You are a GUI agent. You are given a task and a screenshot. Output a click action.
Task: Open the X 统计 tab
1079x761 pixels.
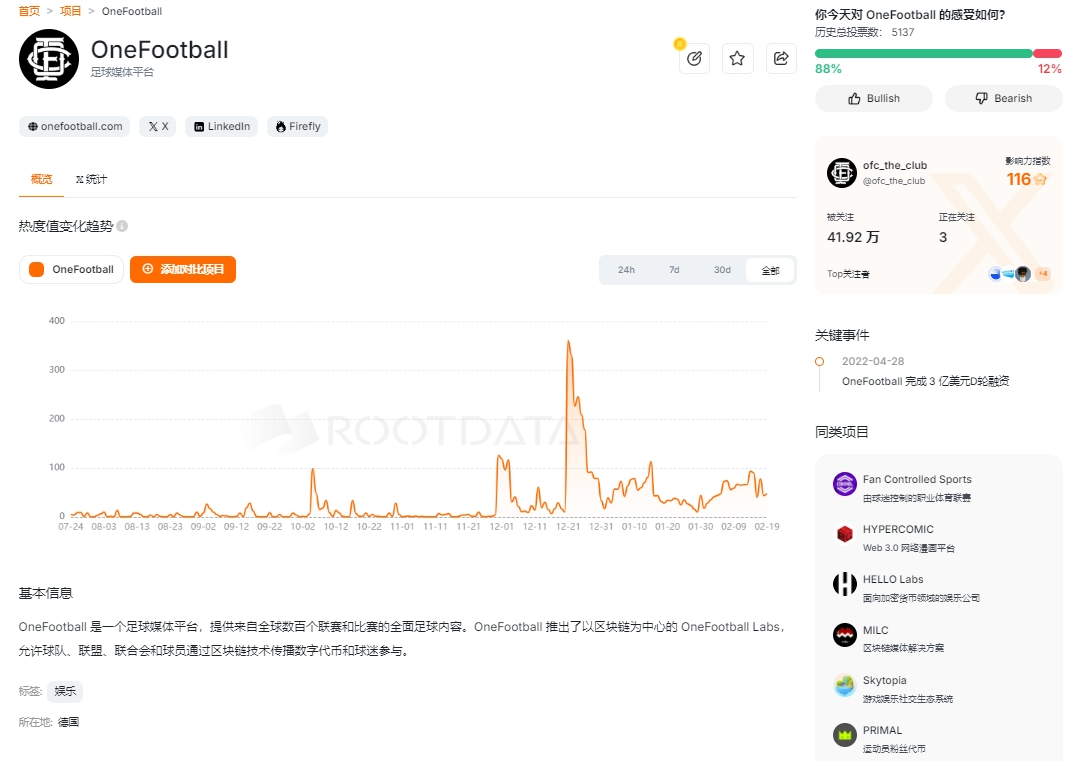(x=91, y=179)
